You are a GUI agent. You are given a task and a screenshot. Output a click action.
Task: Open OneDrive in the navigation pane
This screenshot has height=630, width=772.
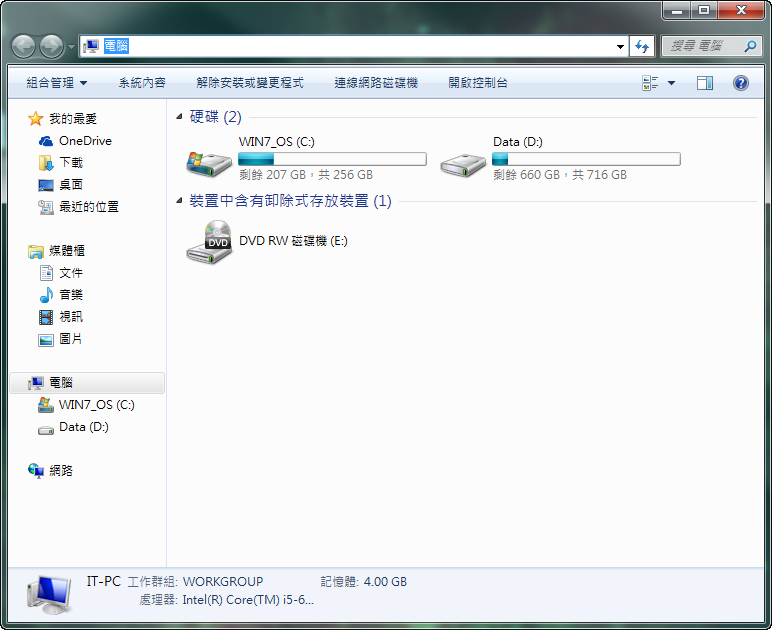(85, 141)
